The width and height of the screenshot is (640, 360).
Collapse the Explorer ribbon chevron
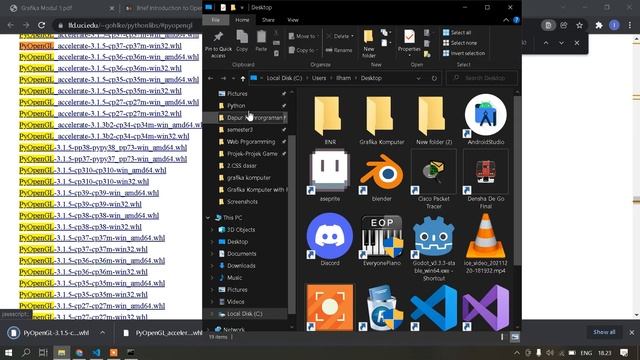click(x=506, y=20)
